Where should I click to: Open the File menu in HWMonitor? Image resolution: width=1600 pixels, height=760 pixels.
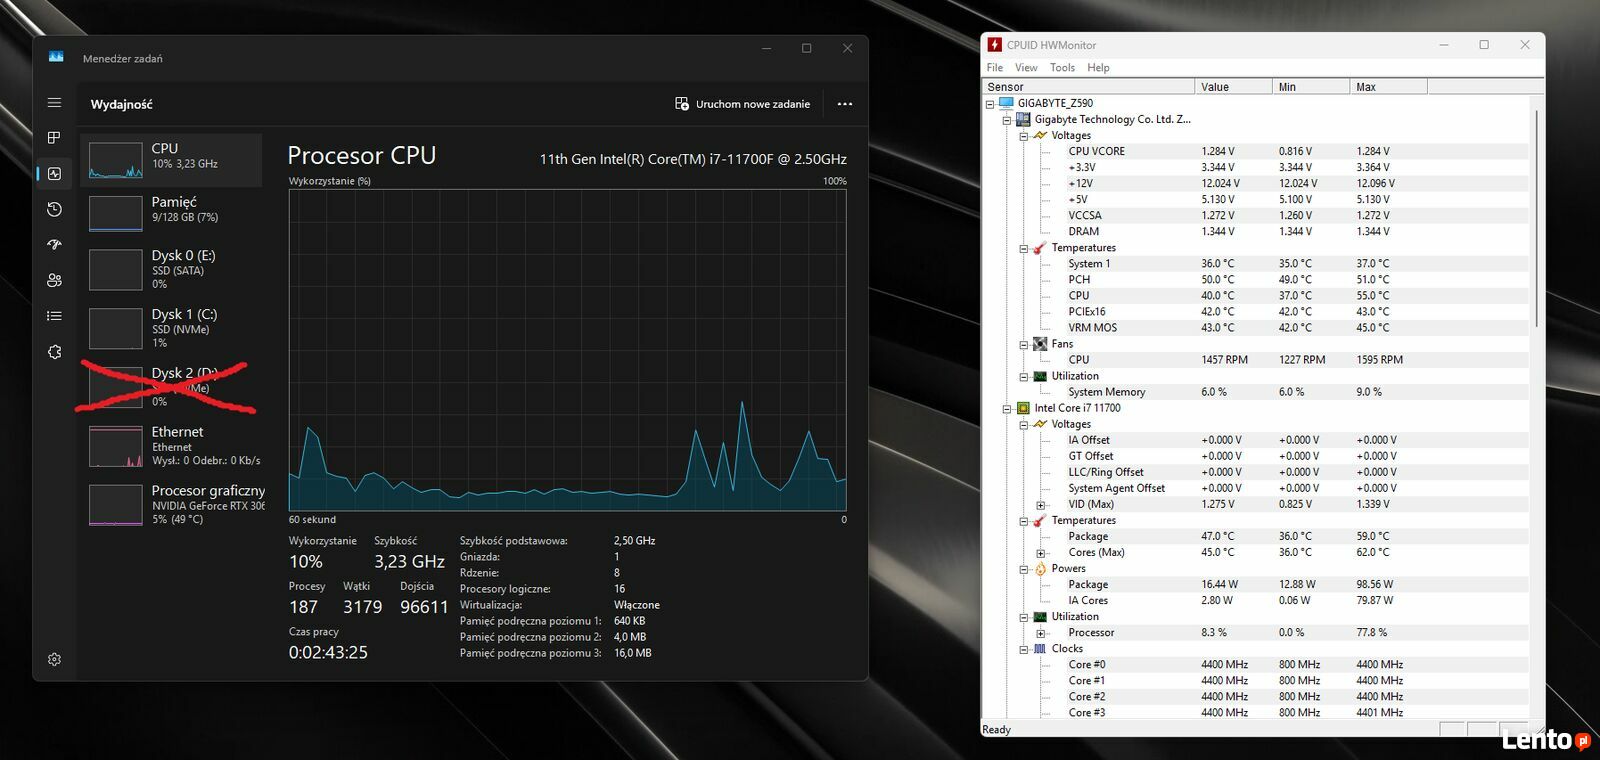pos(994,68)
